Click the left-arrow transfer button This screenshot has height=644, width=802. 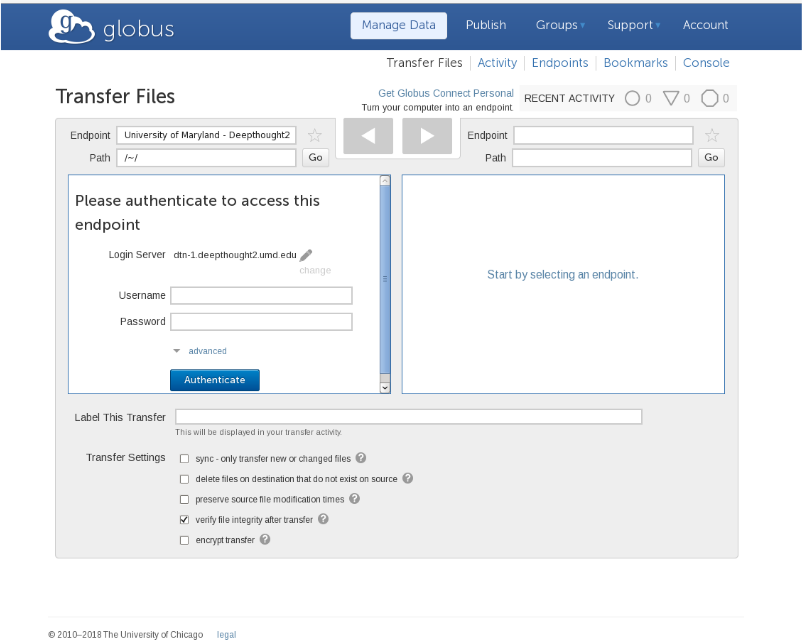pyautogui.click(x=368, y=136)
